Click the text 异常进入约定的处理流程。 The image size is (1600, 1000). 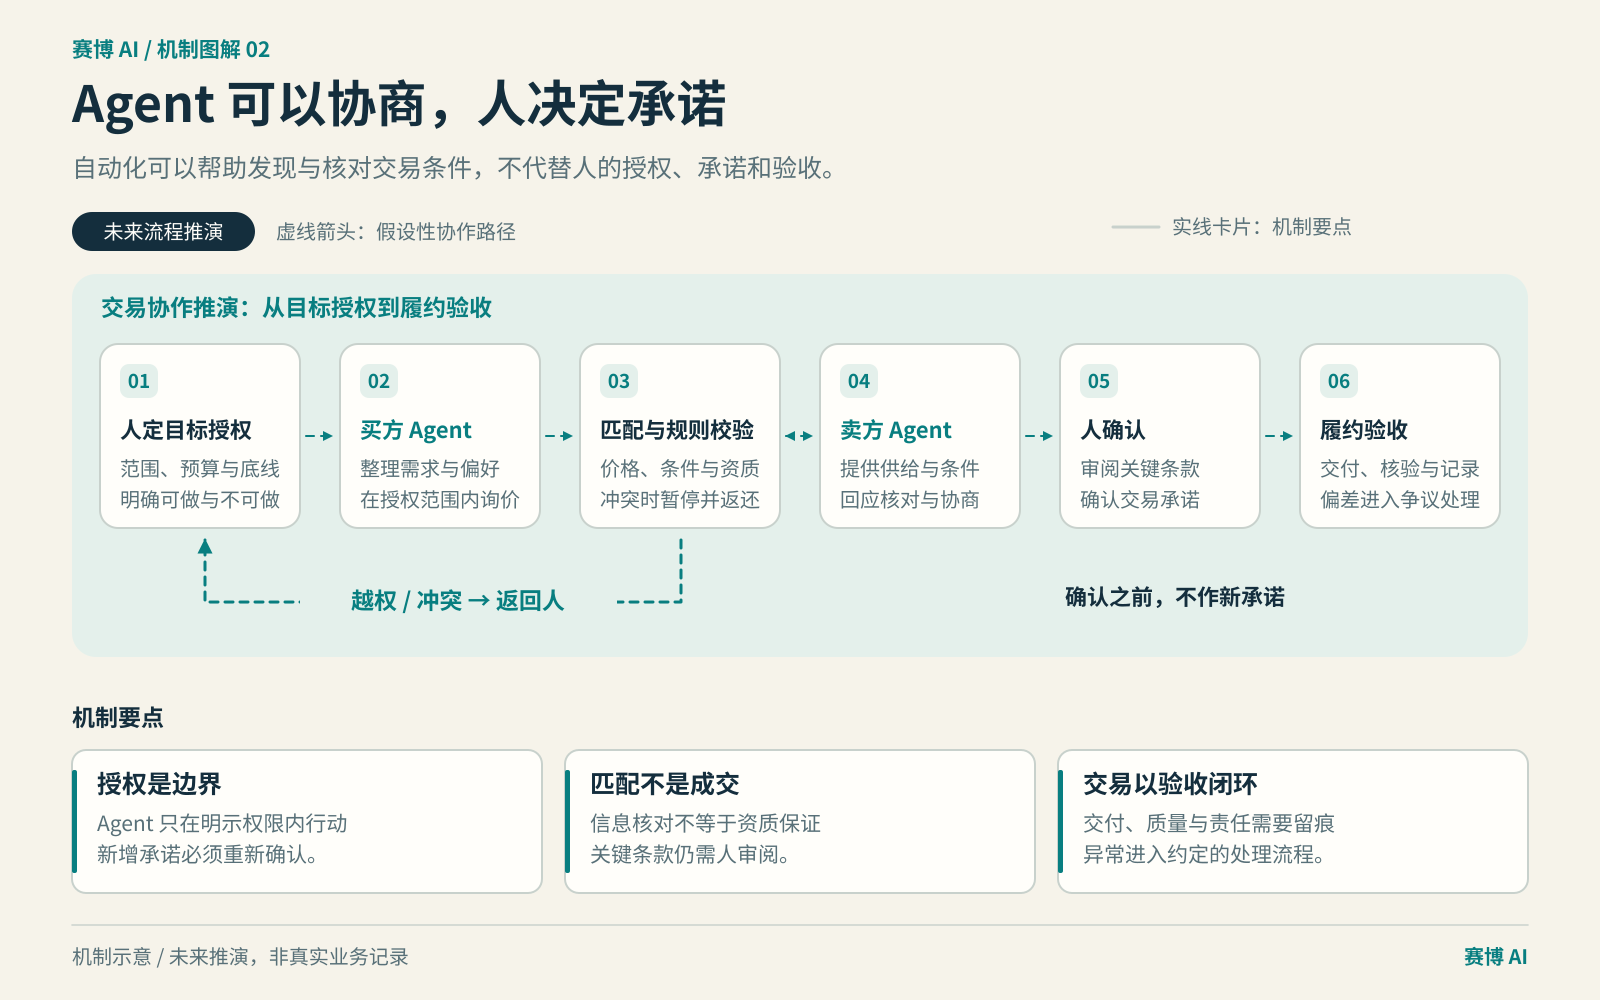pos(1205,855)
